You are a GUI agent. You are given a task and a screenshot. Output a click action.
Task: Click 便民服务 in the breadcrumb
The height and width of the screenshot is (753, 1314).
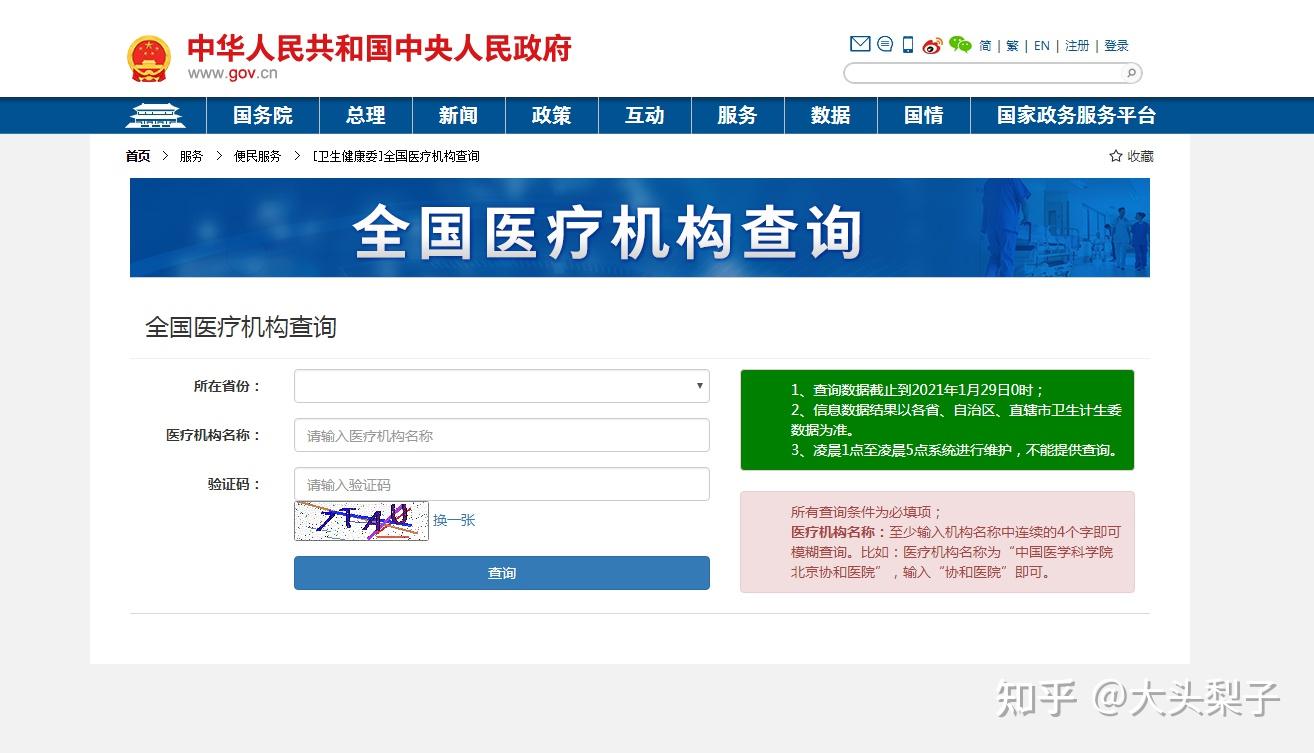point(258,156)
